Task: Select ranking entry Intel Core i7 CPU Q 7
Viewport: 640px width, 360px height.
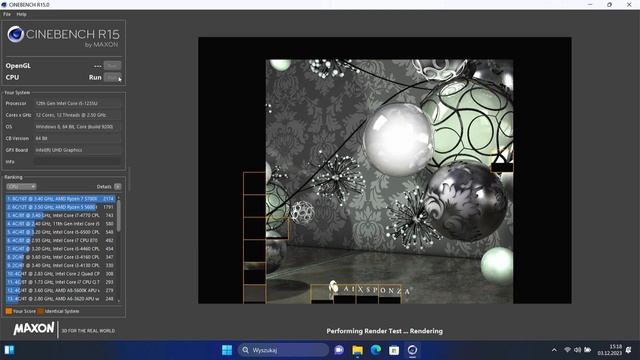Action: point(61,282)
